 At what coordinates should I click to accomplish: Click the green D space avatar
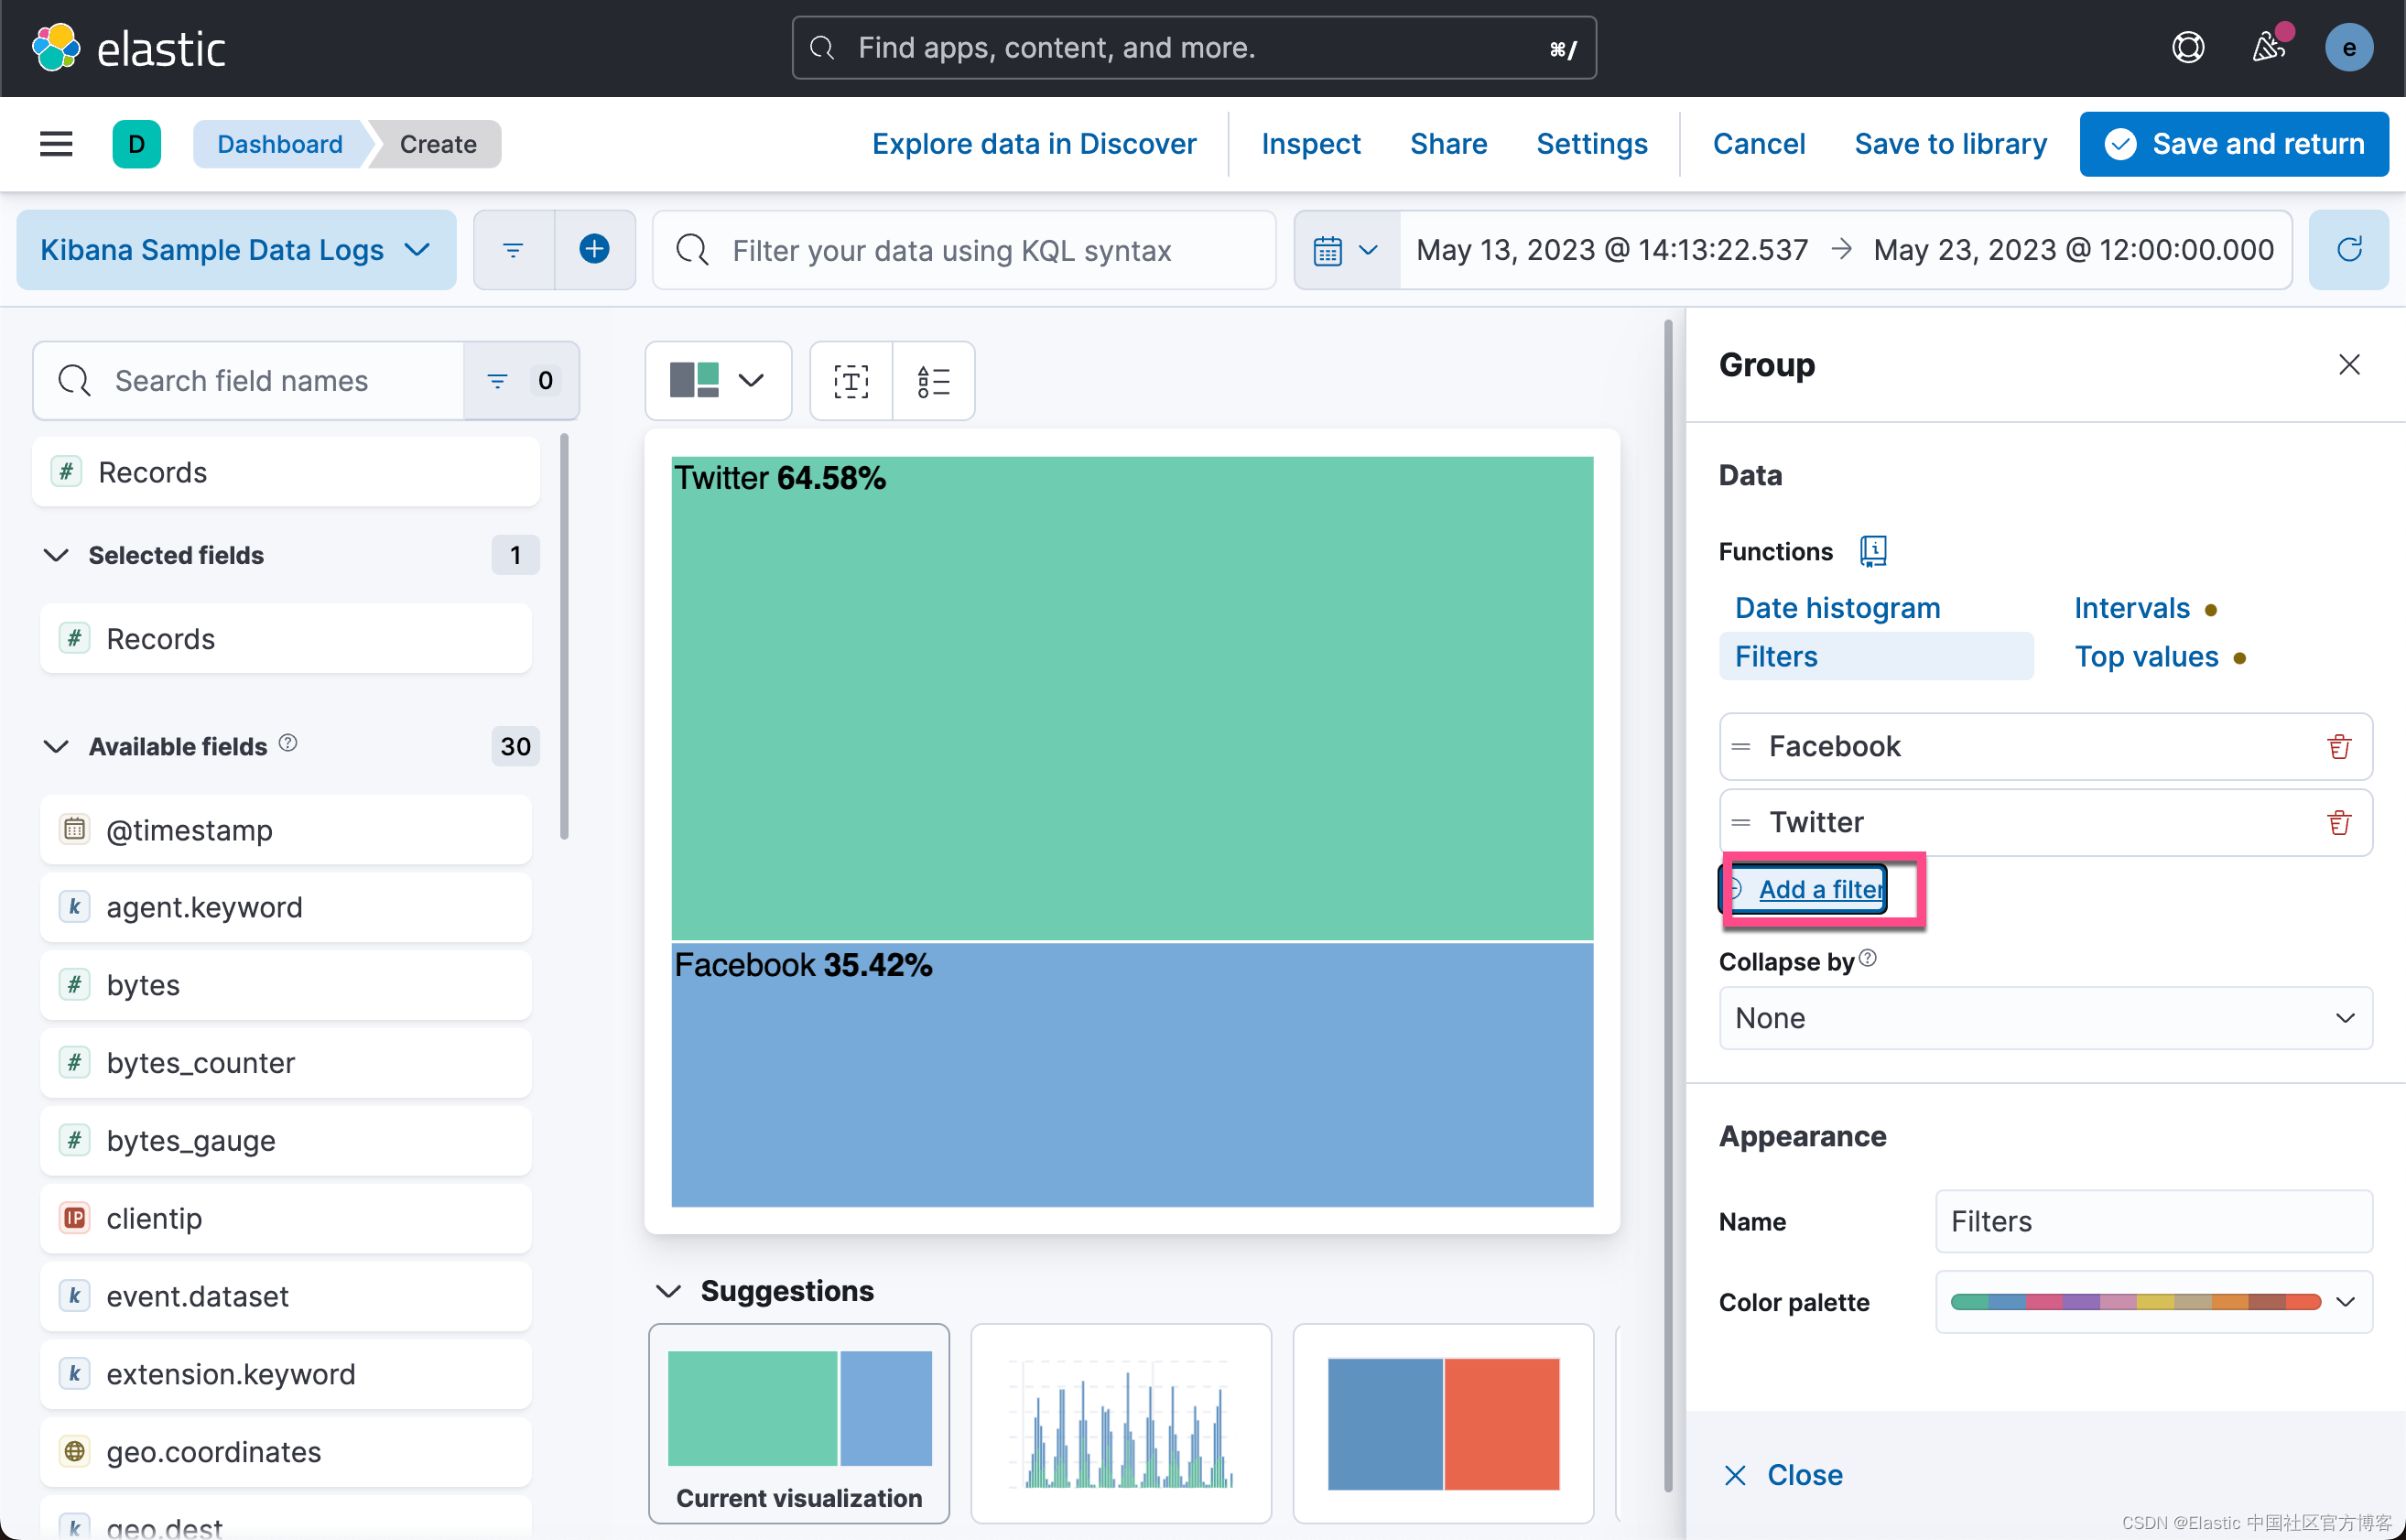click(x=137, y=144)
